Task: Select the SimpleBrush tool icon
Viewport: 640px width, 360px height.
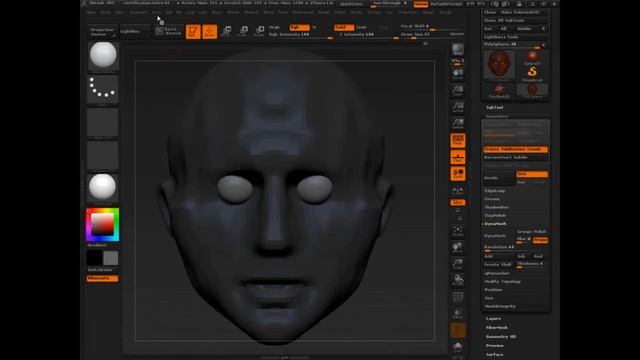Action: (532, 73)
